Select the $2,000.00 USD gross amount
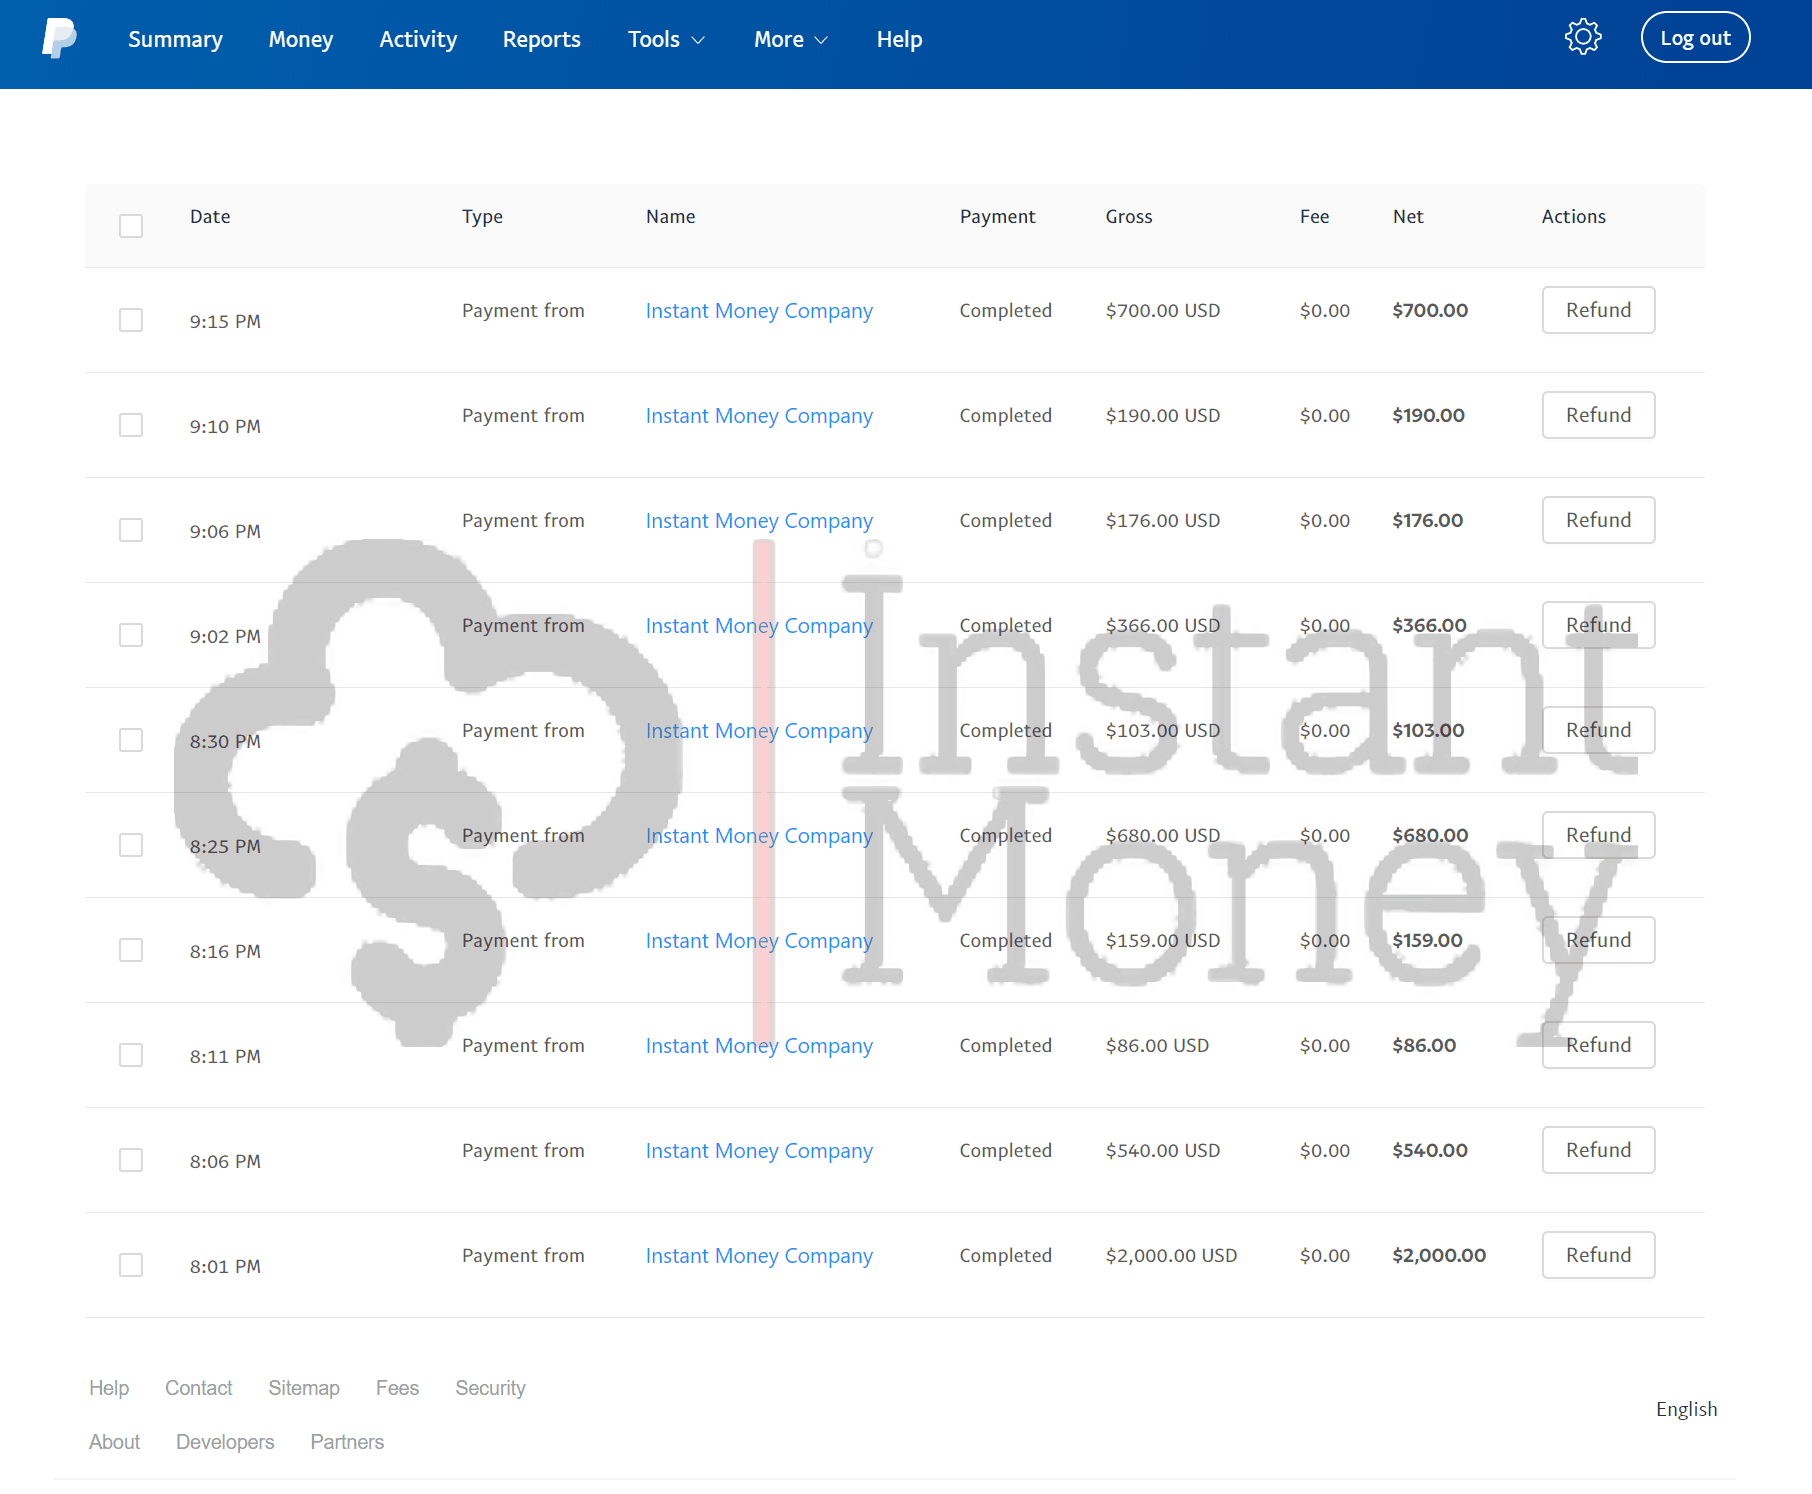 pyautogui.click(x=1171, y=1255)
